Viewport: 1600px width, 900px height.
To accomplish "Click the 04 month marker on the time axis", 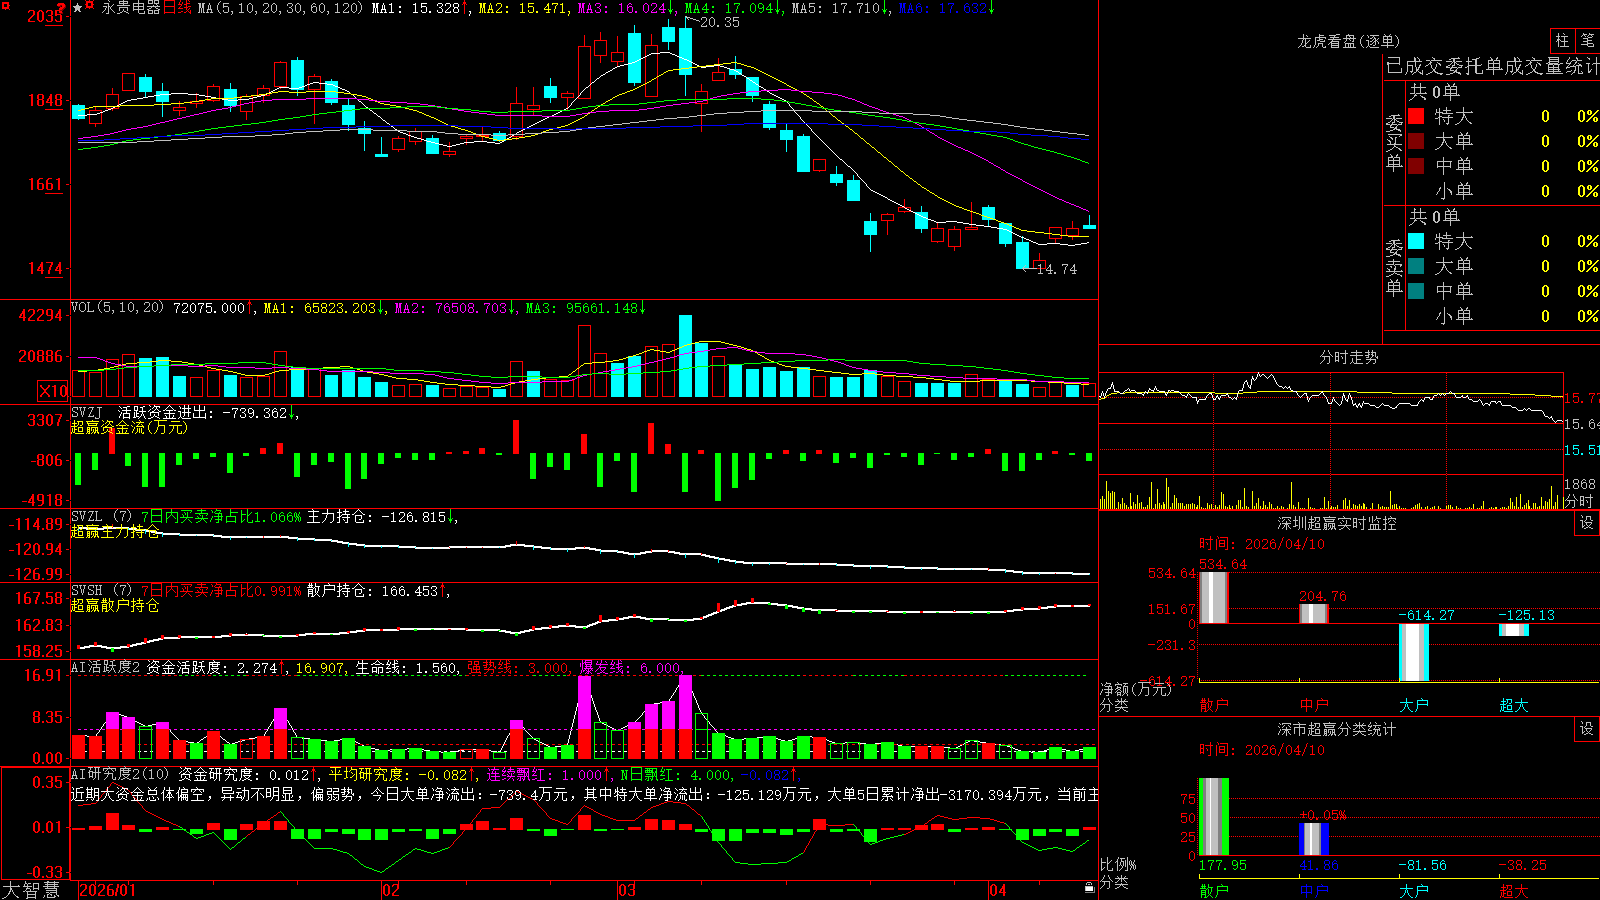I will 998,890.
